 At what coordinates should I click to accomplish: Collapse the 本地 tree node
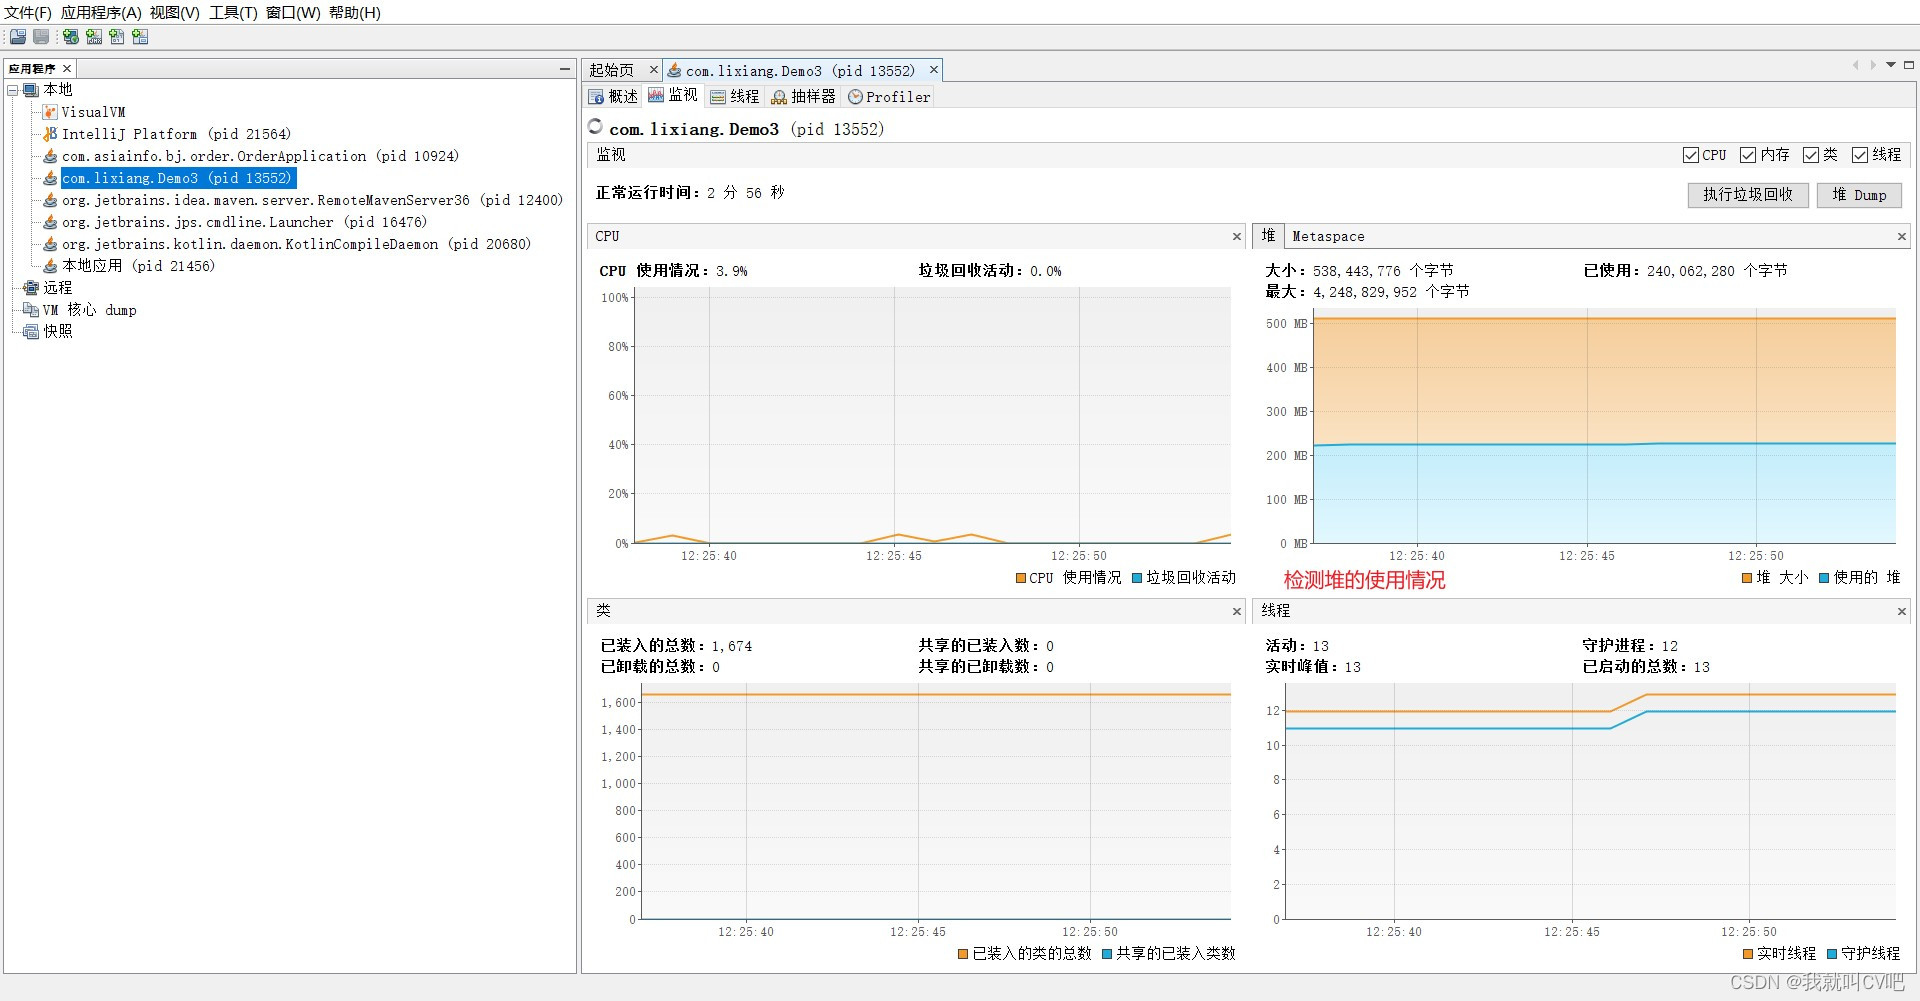coord(13,90)
